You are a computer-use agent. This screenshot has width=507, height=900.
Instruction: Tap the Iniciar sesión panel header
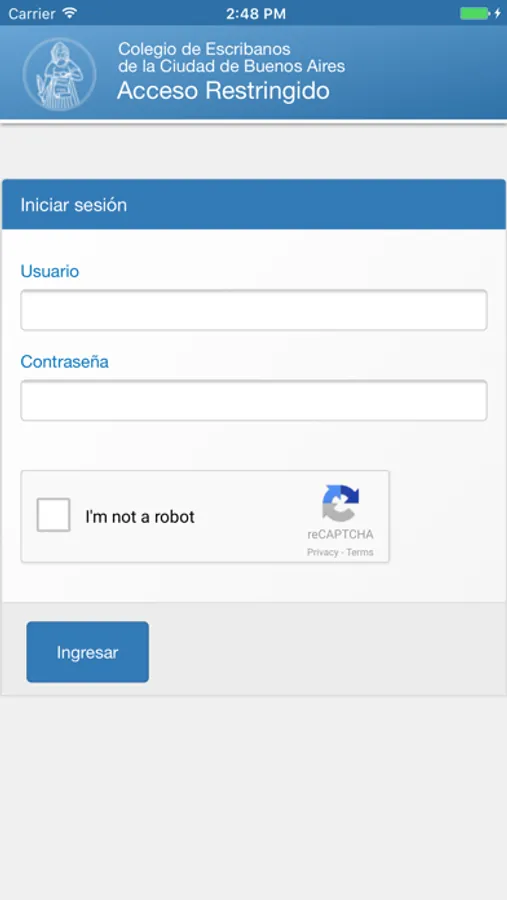[x=254, y=205]
